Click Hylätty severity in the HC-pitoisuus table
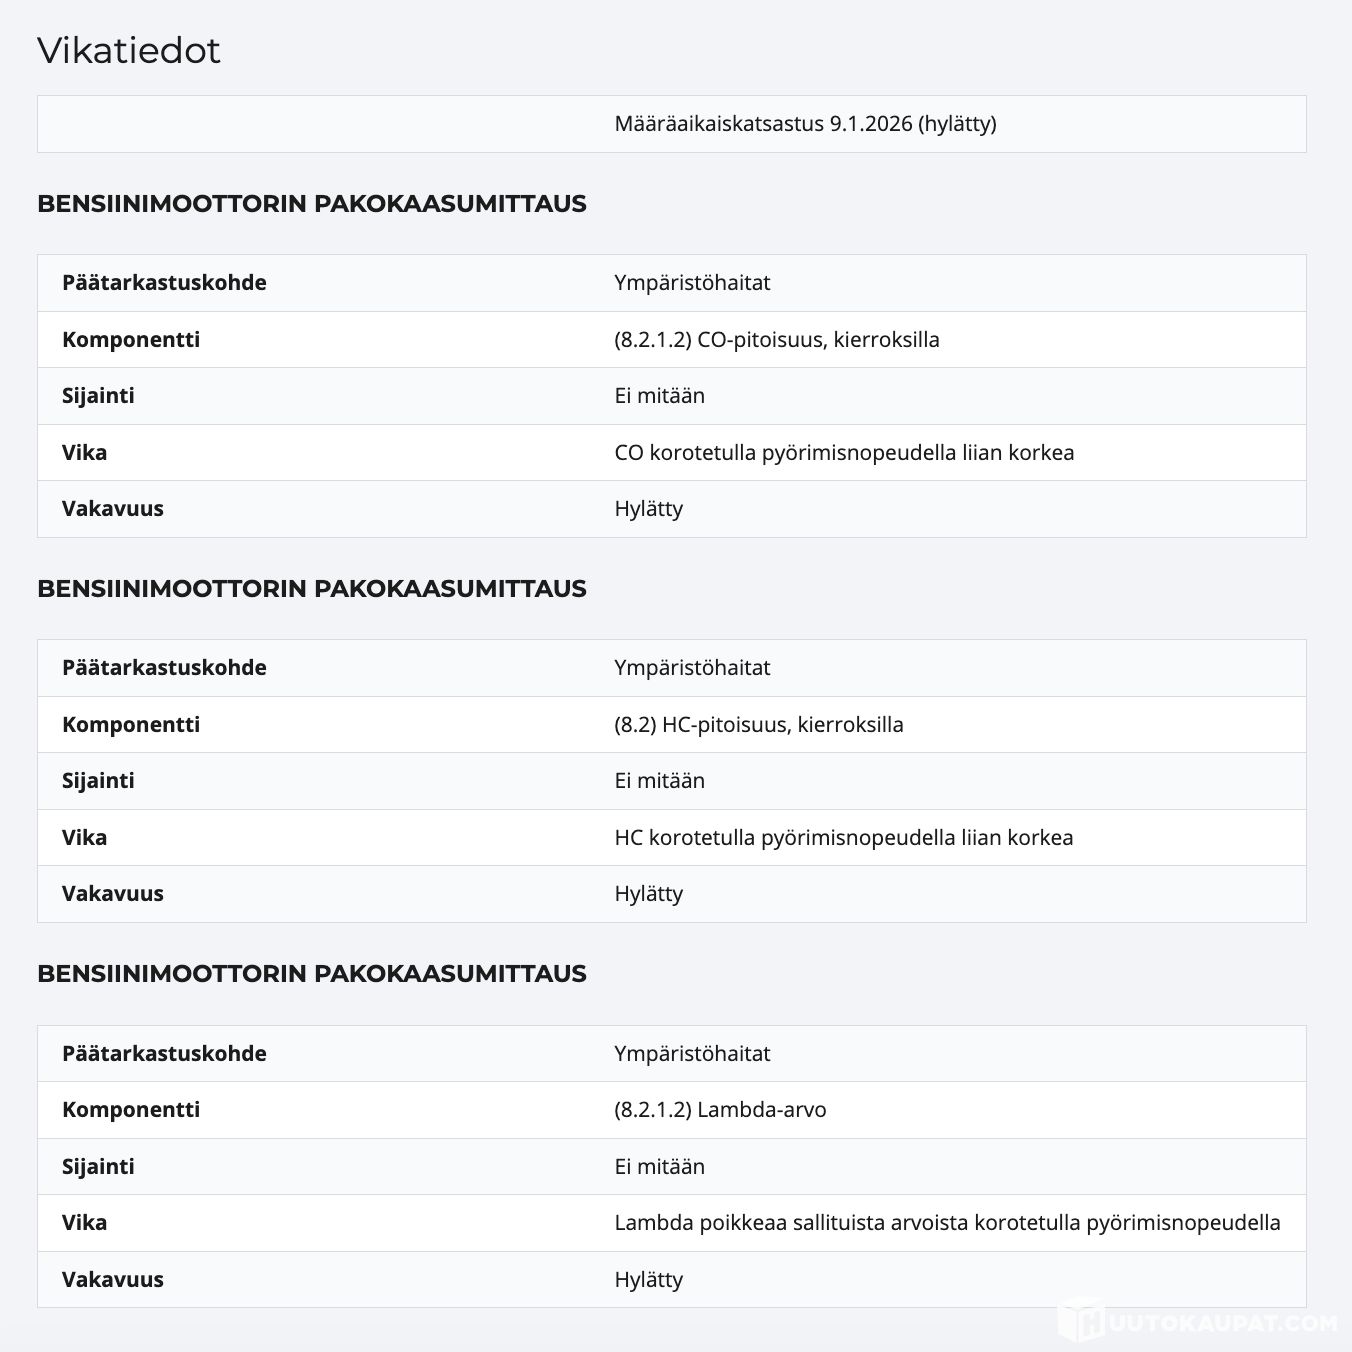 click(648, 893)
